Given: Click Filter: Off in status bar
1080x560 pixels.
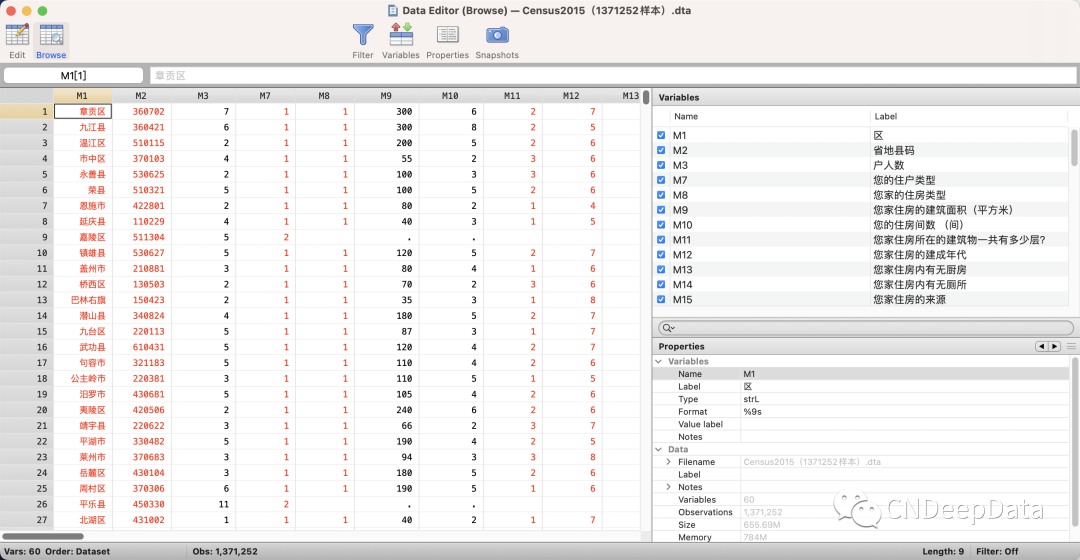Looking at the screenshot, I should 997,552.
